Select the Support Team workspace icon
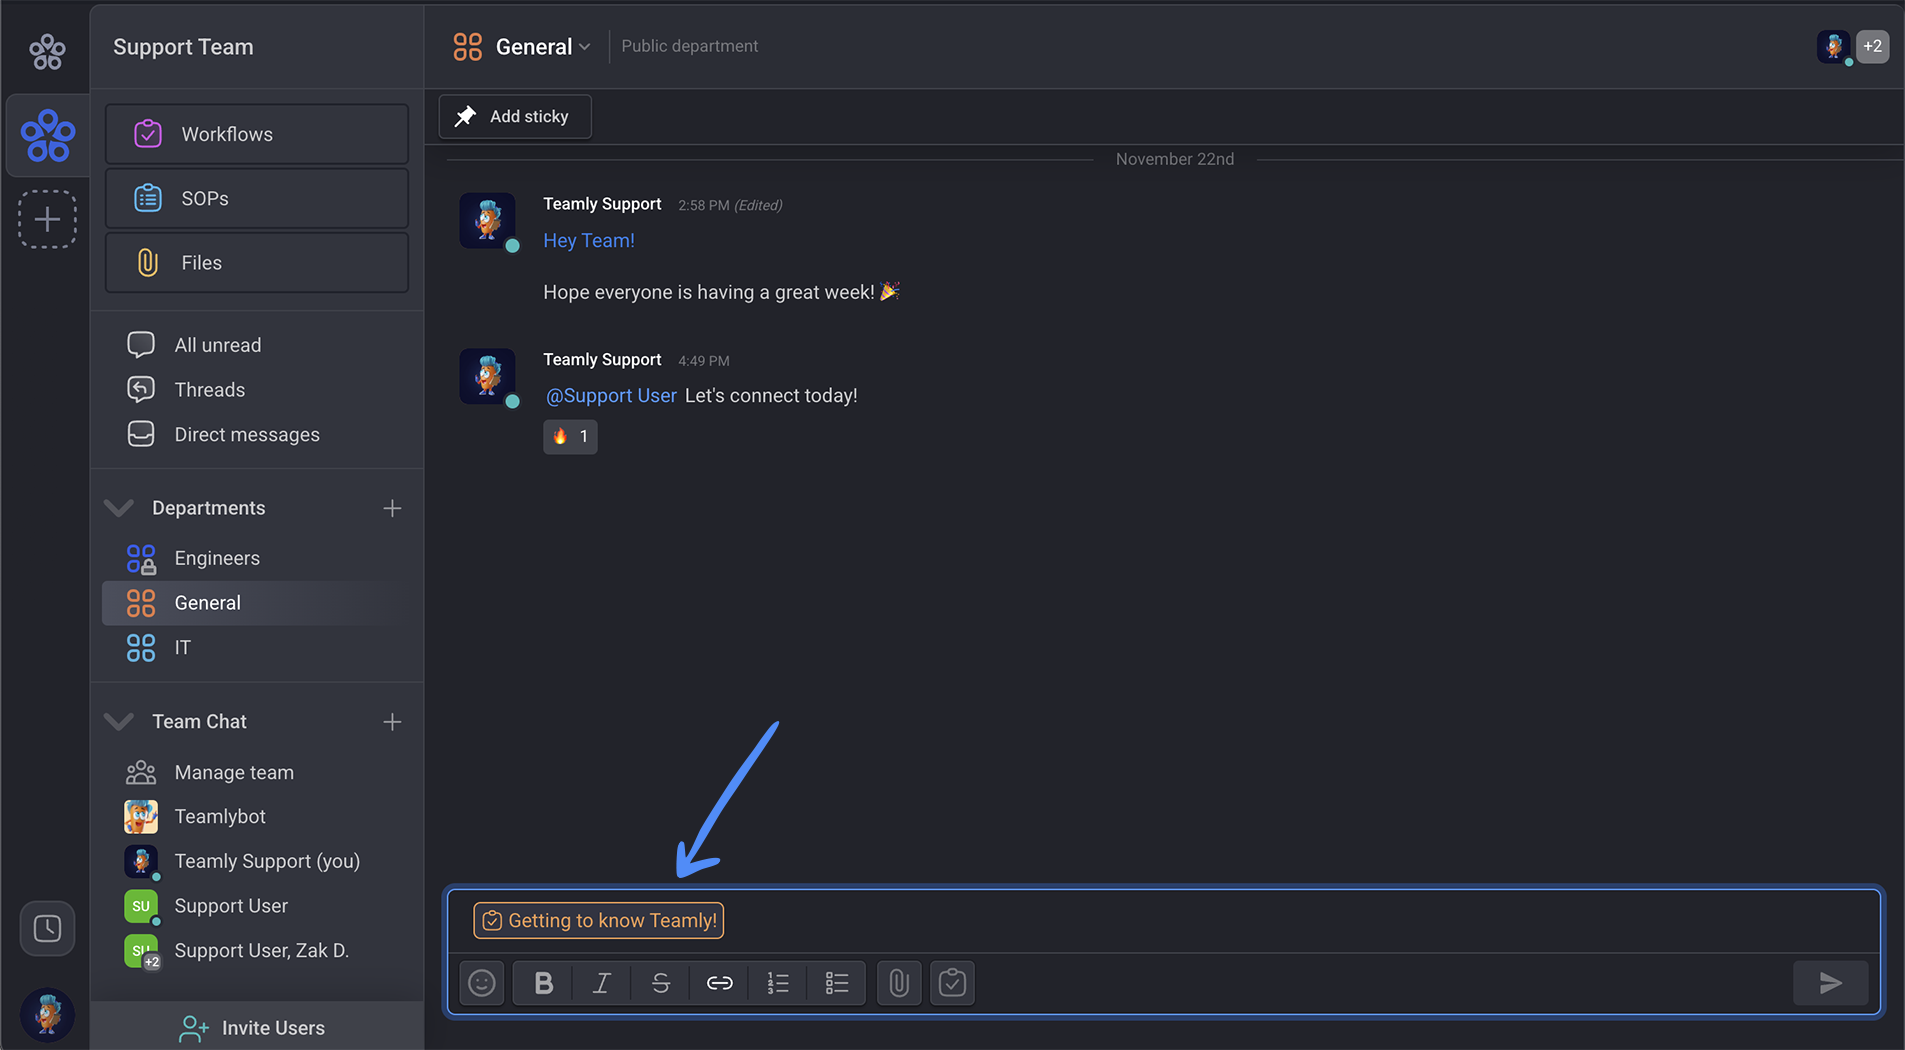 click(x=47, y=136)
